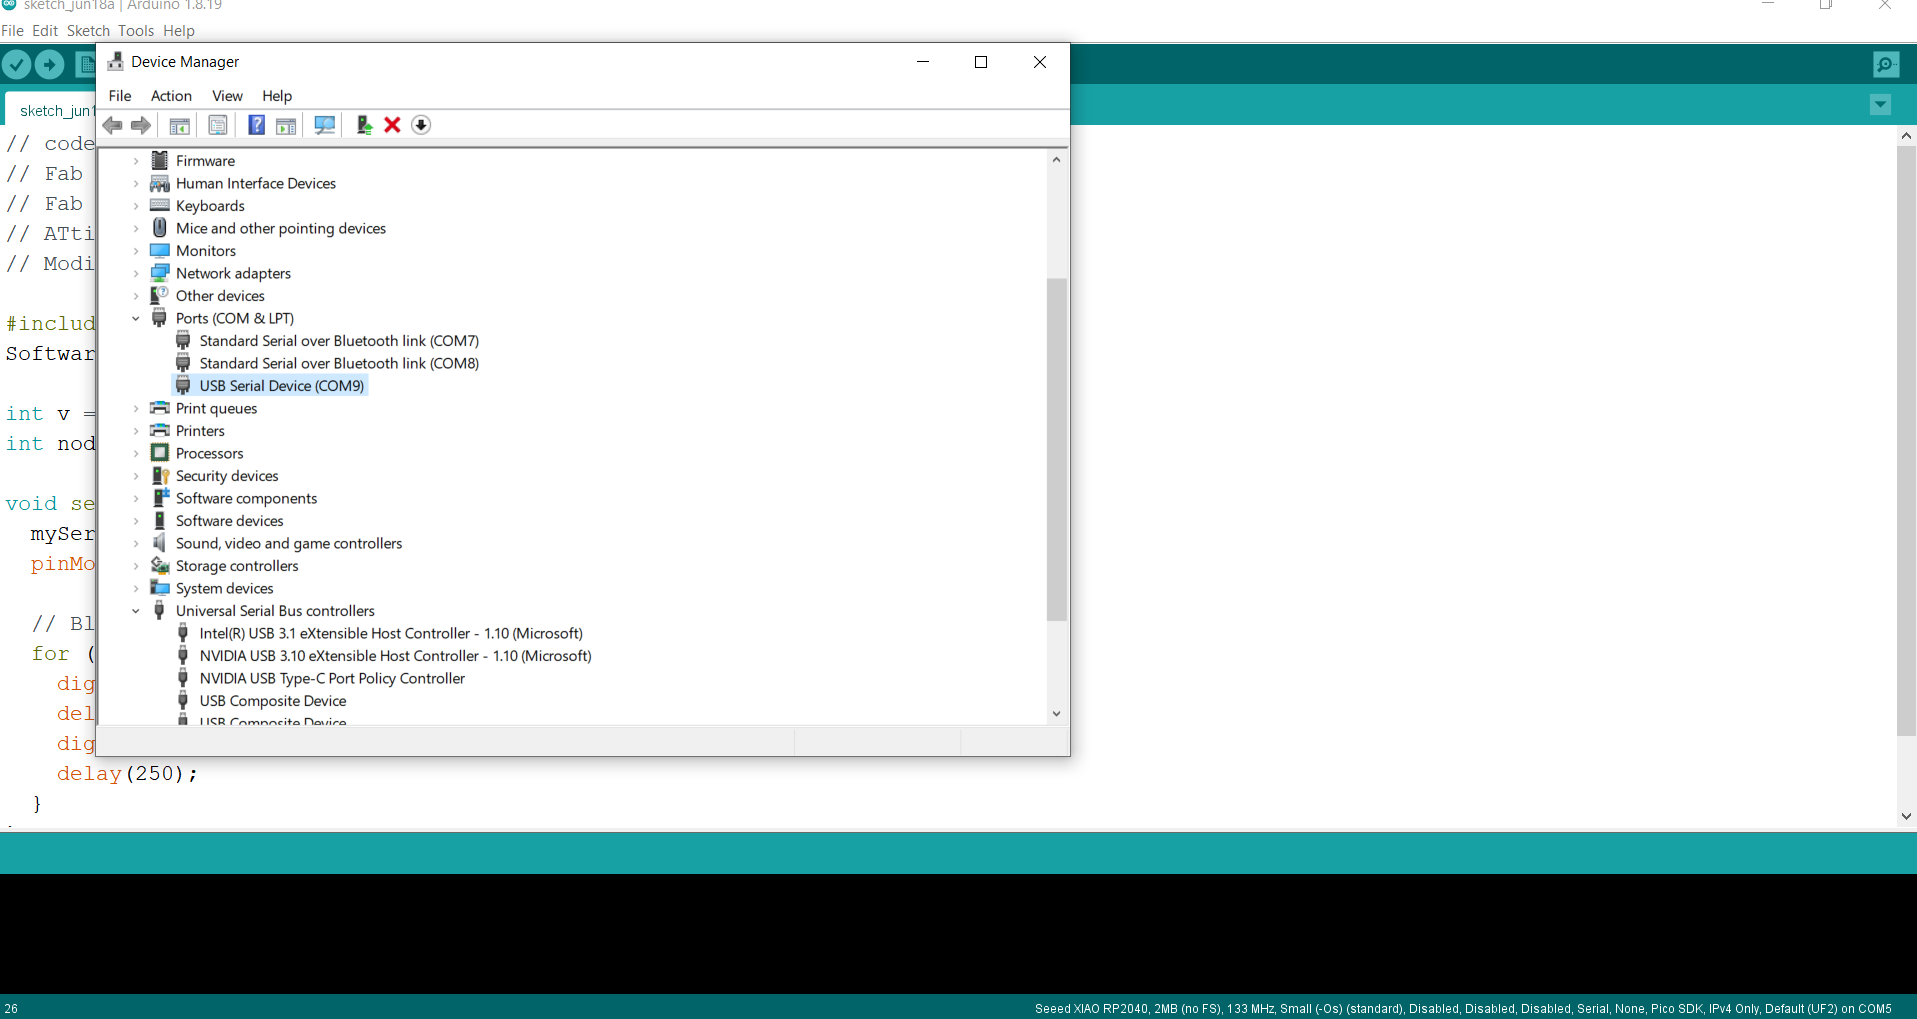
Task: Collapse the Ports (COM & LPT) node
Action: click(136, 318)
